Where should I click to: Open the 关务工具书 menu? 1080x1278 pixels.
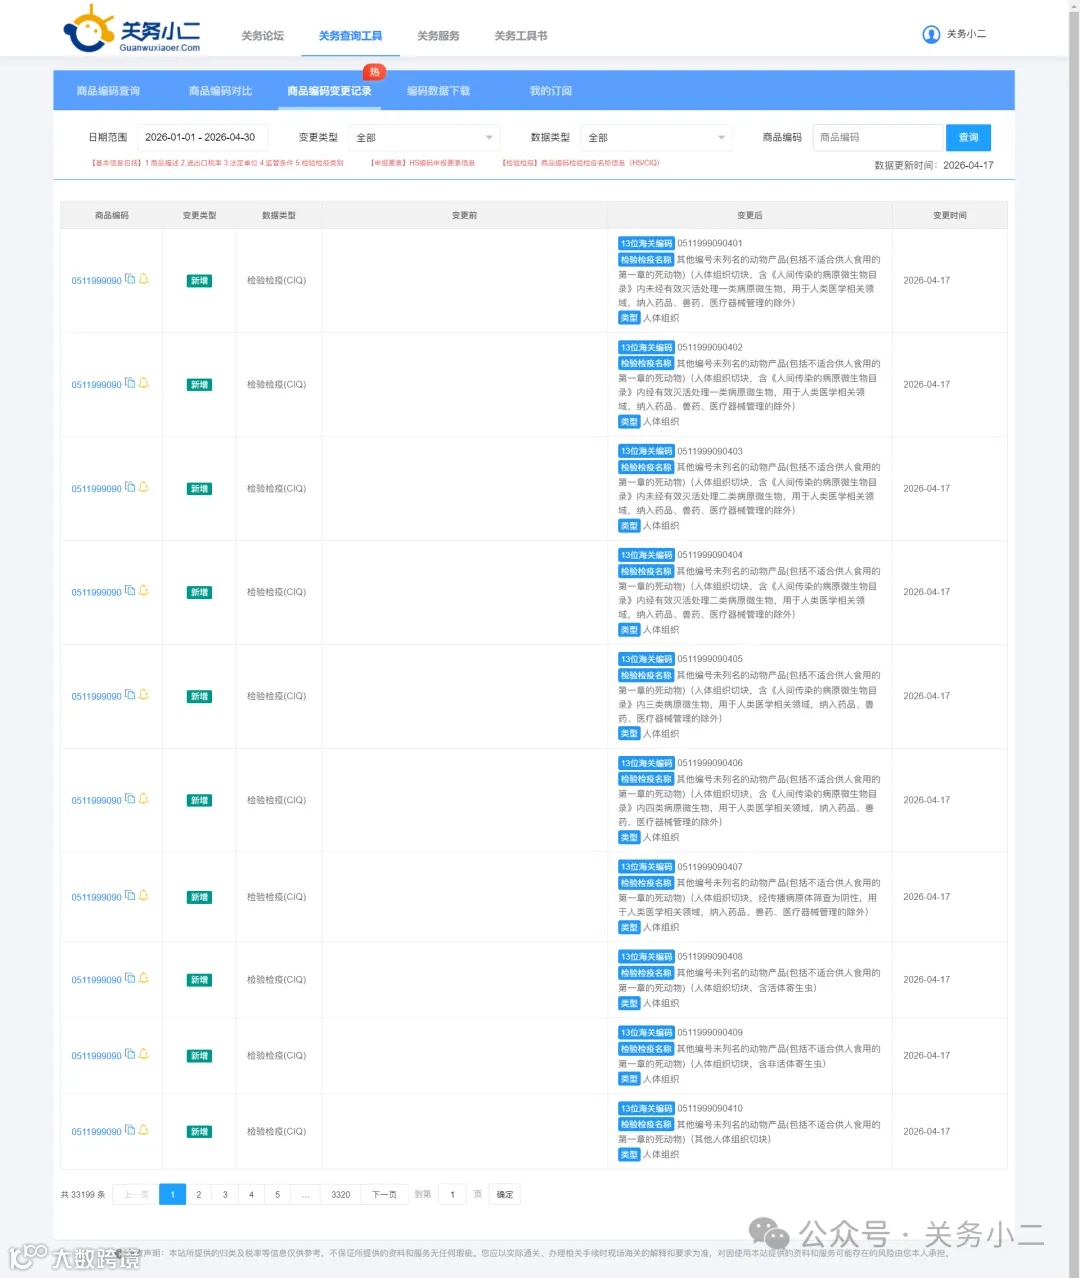[521, 35]
